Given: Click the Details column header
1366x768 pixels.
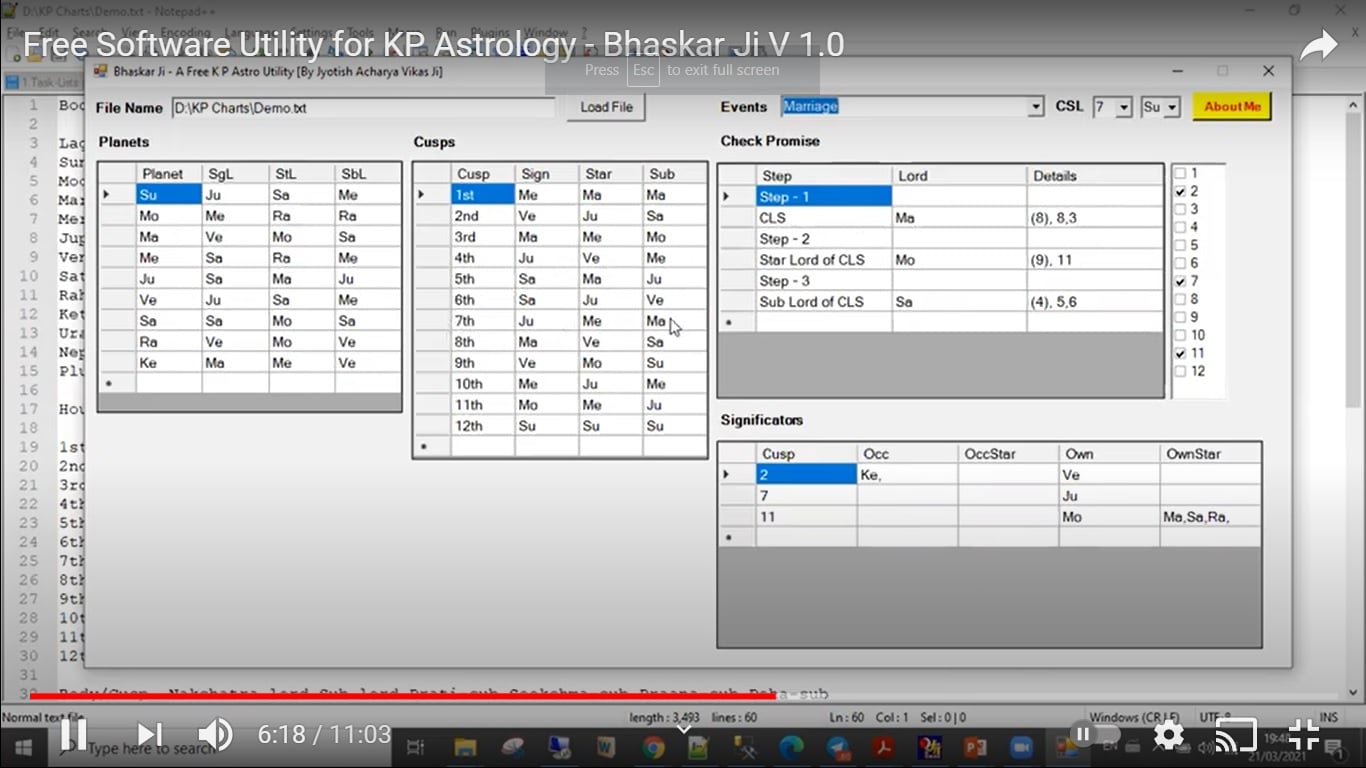Looking at the screenshot, I should 1095,176.
